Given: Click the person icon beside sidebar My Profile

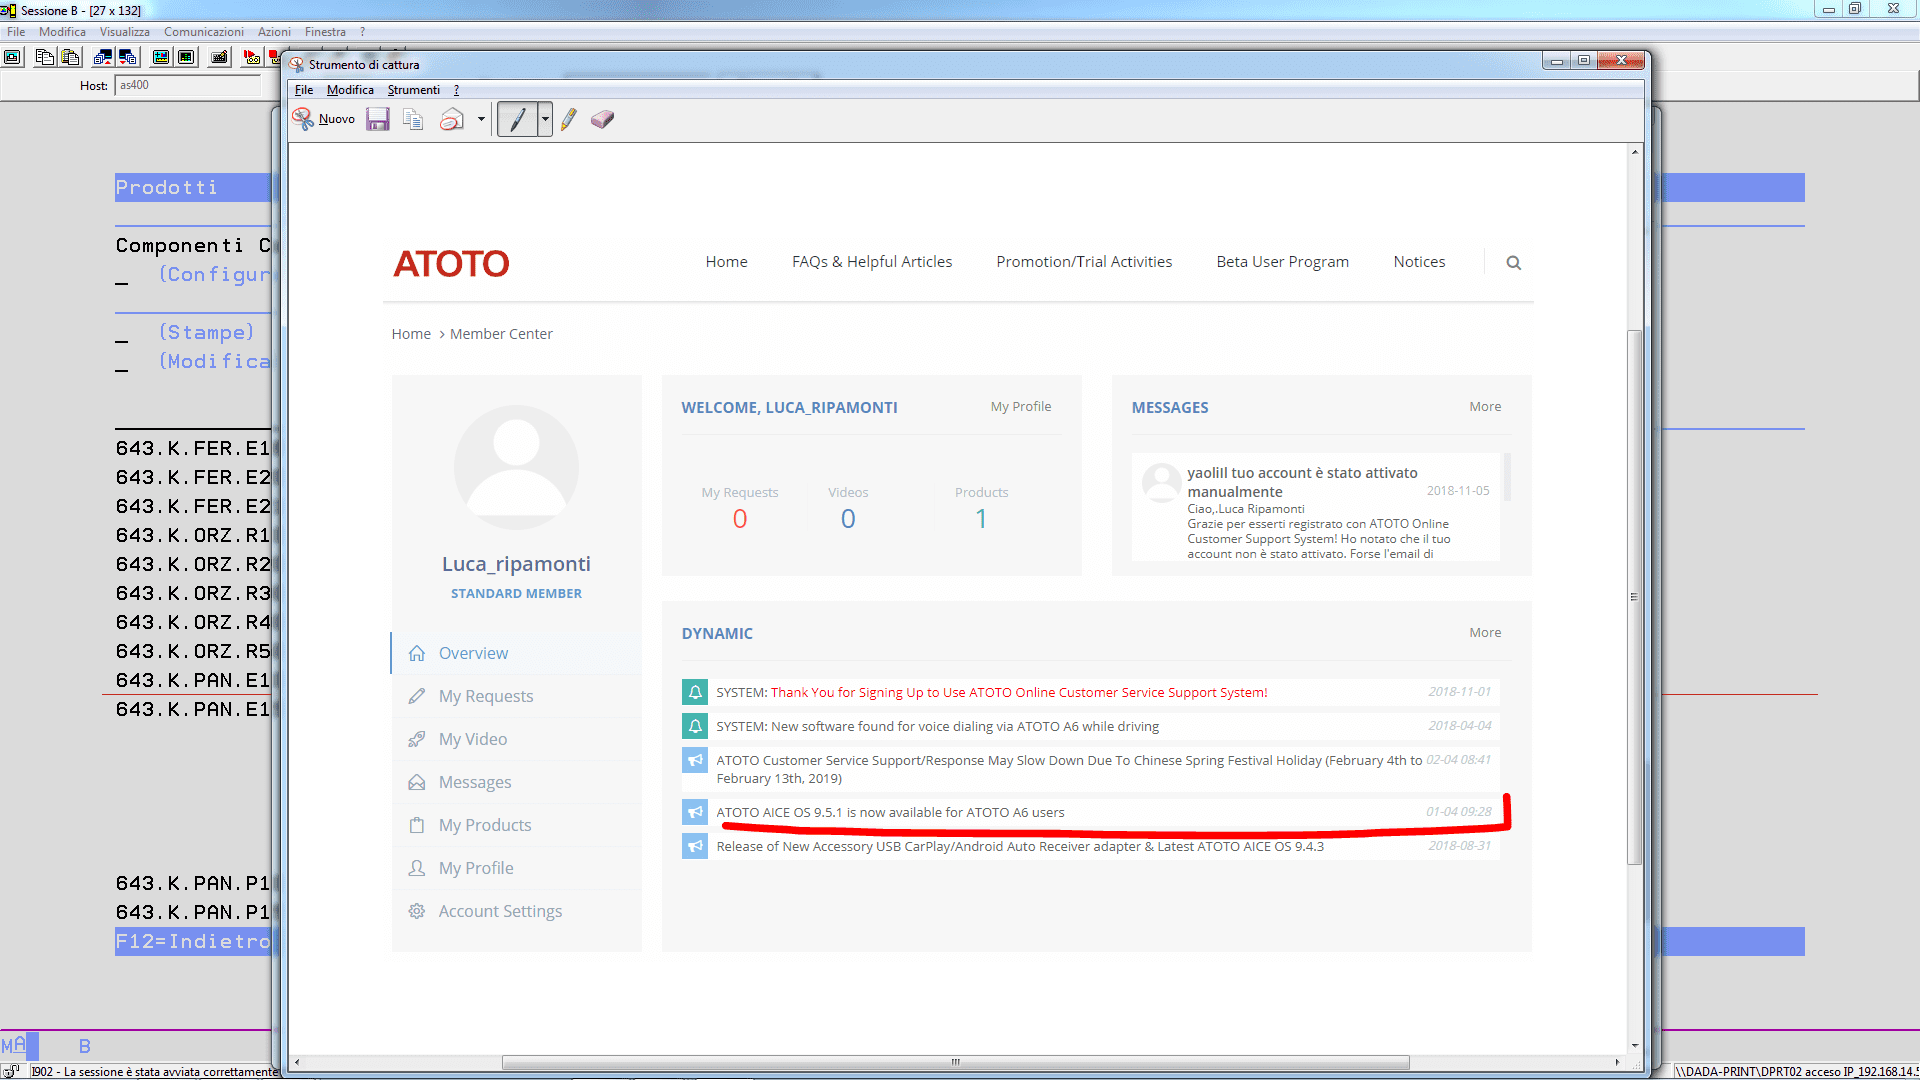Looking at the screenshot, I should pyautogui.click(x=417, y=868).
